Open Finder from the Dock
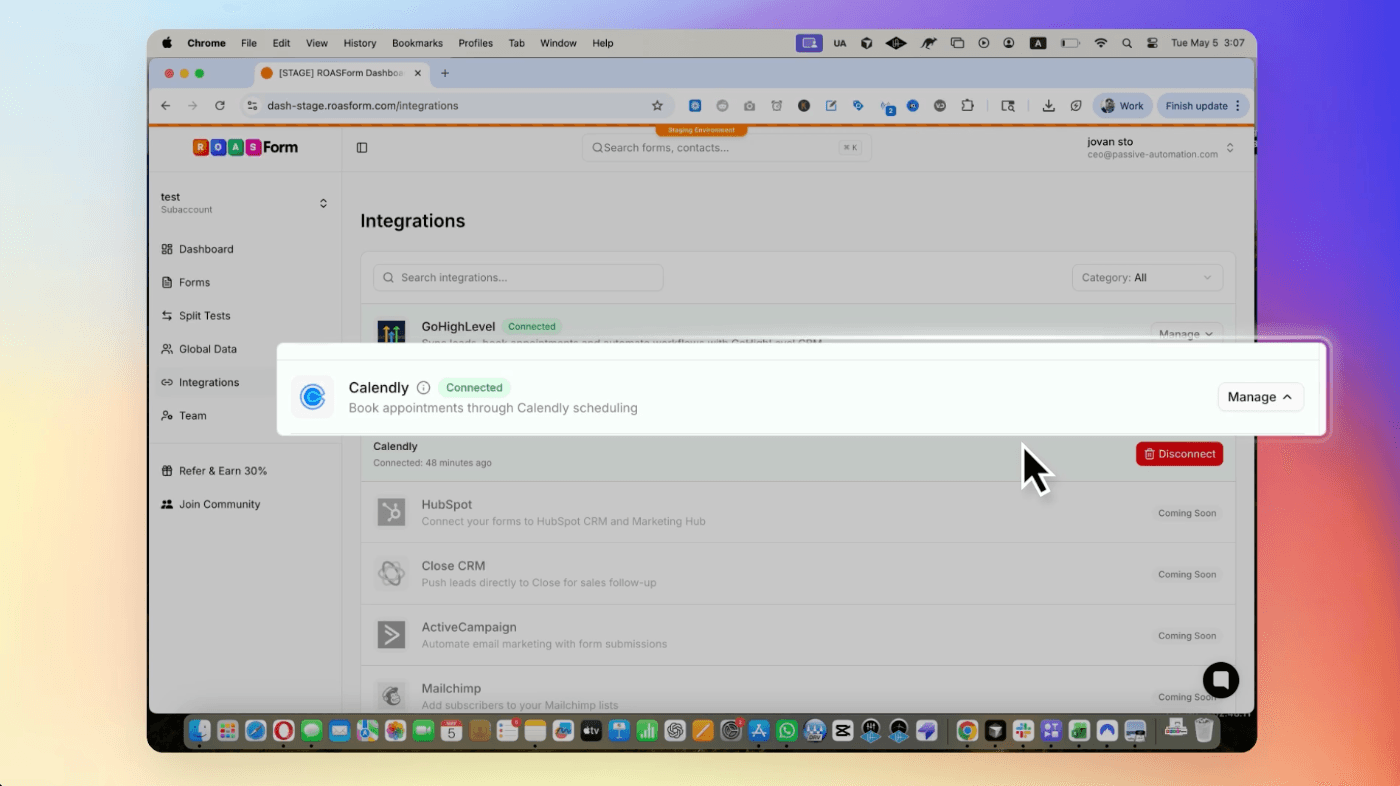The image size is (1400, 786). 200,731
